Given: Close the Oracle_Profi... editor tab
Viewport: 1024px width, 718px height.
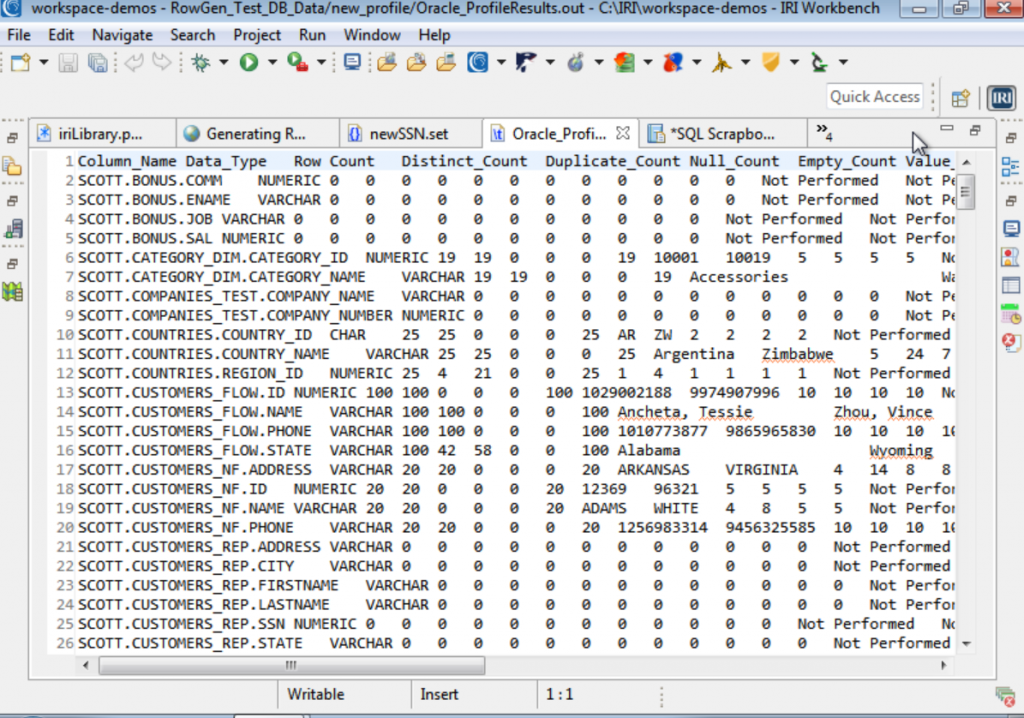Looking at the screenshot, I should click(x=623, y=133).
